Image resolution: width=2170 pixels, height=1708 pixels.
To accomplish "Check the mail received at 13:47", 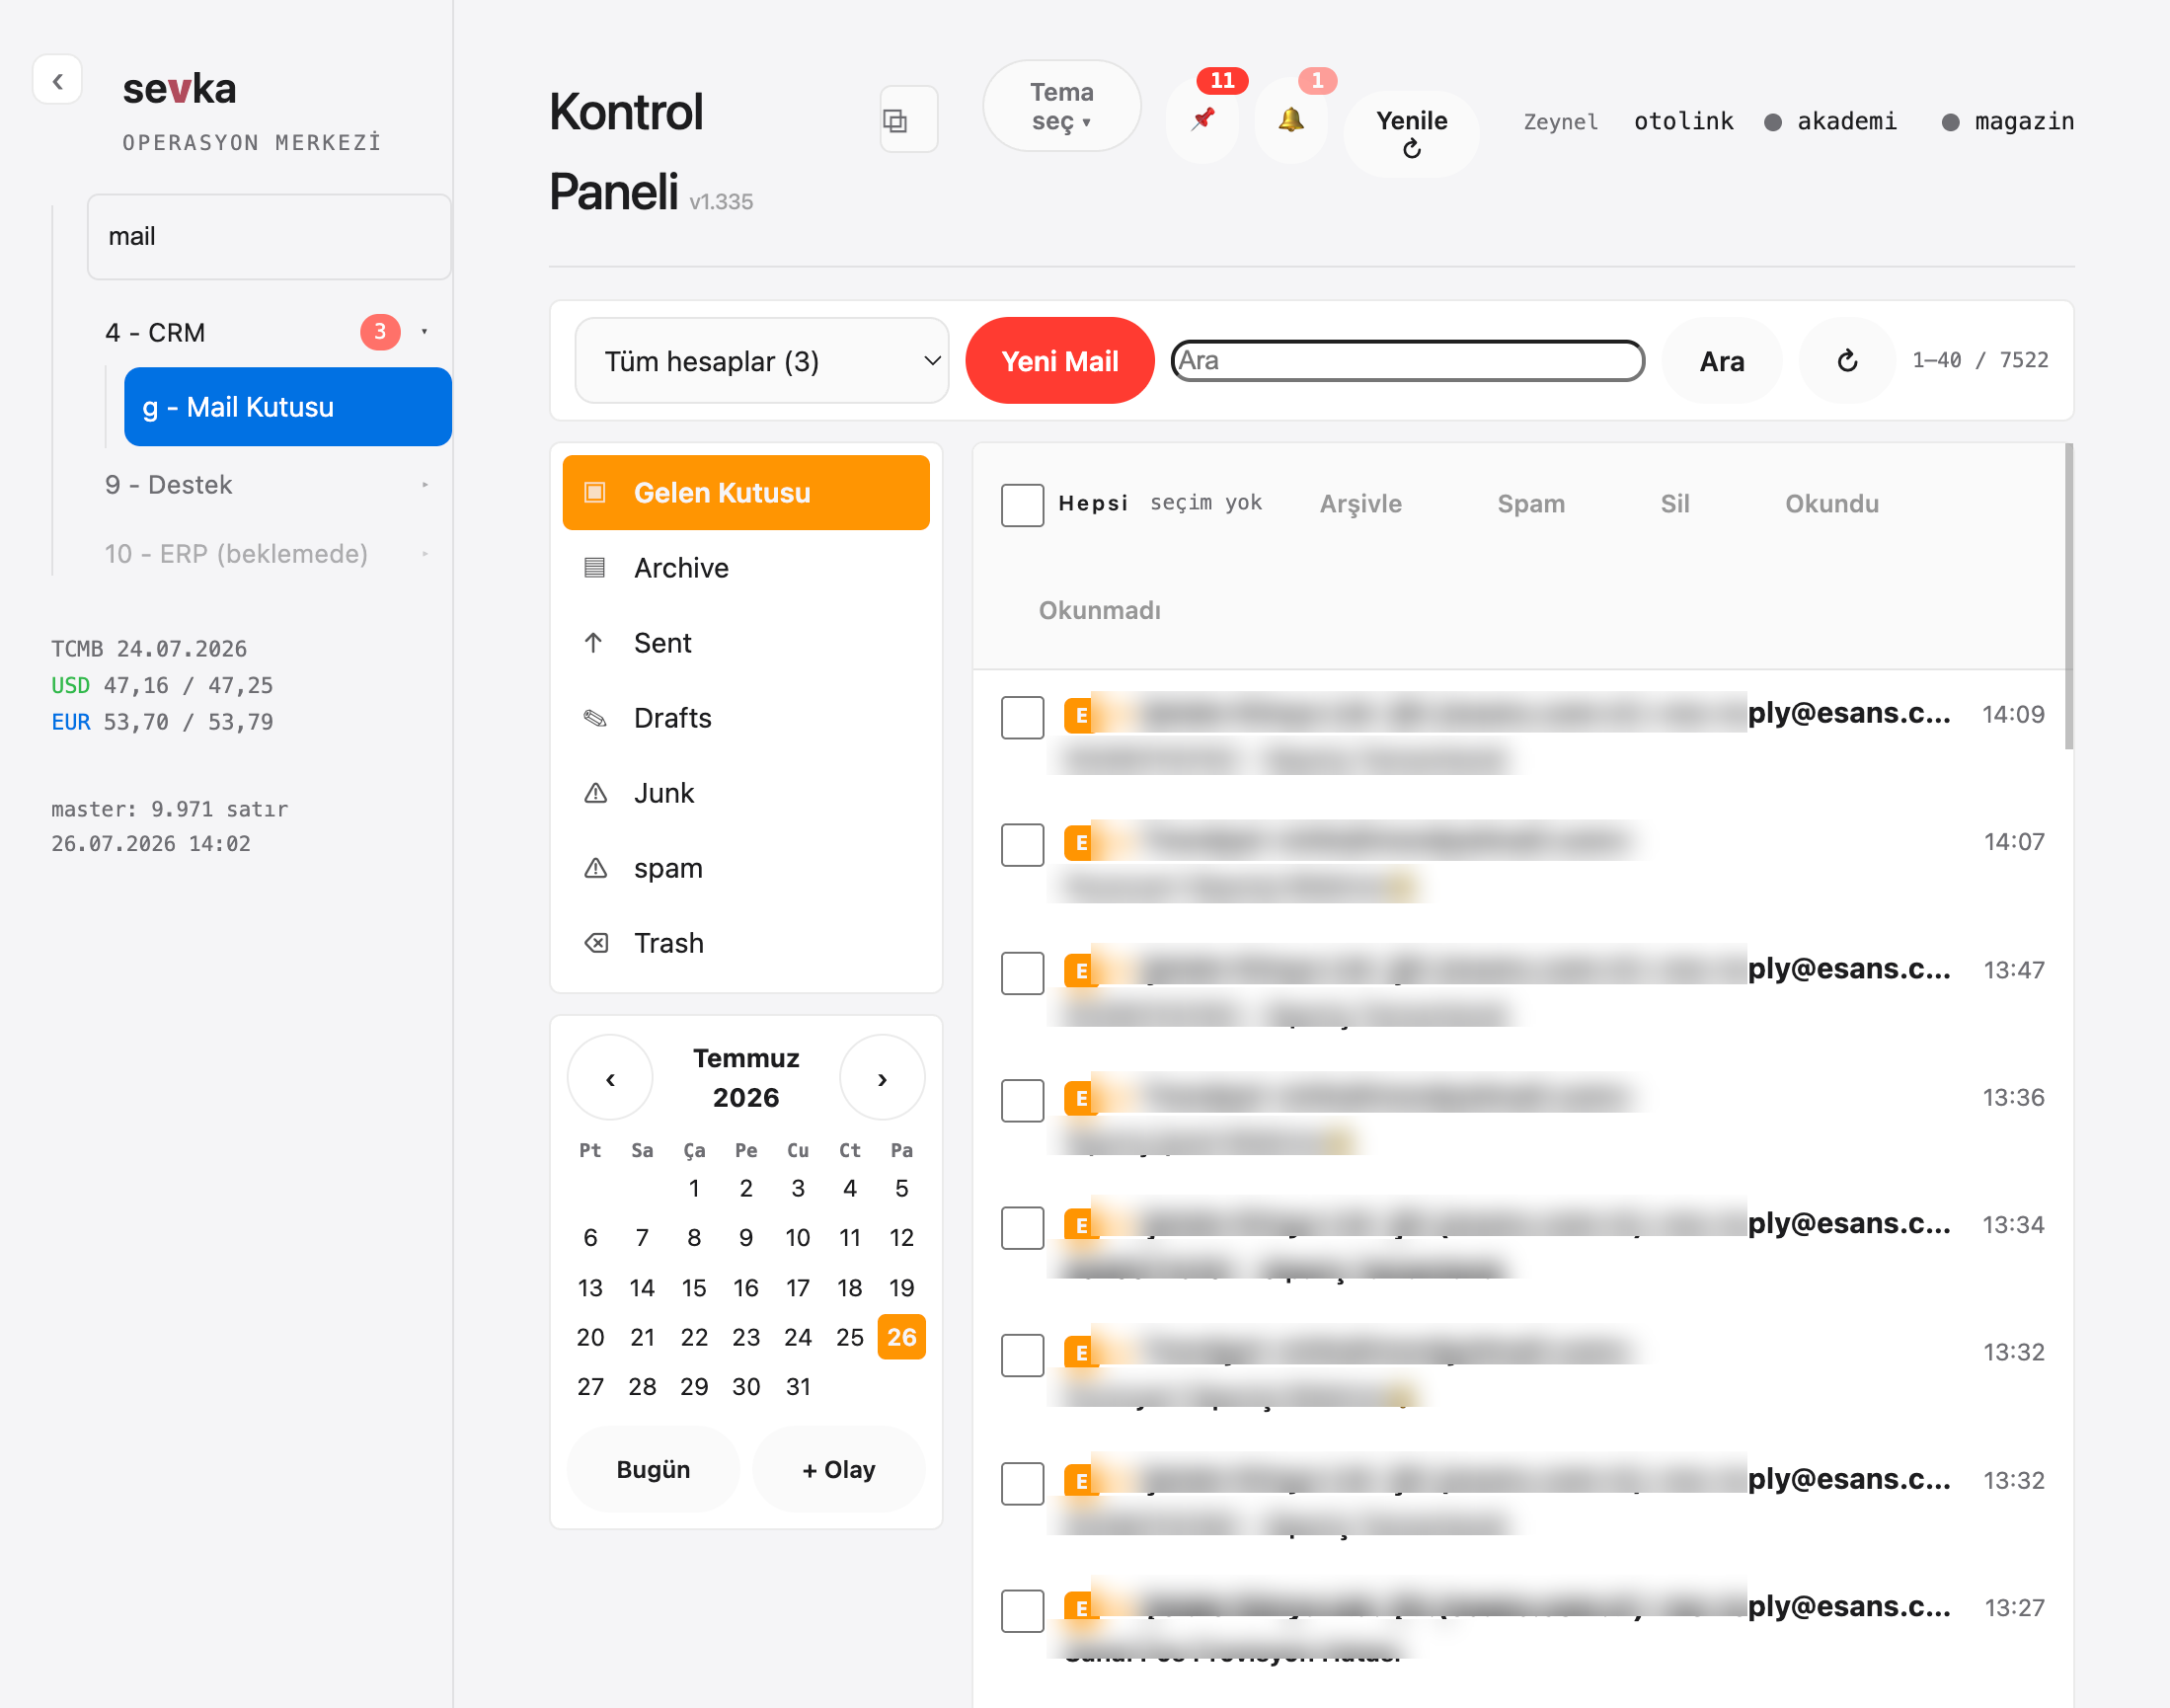I will click(x=1022, y=972).
